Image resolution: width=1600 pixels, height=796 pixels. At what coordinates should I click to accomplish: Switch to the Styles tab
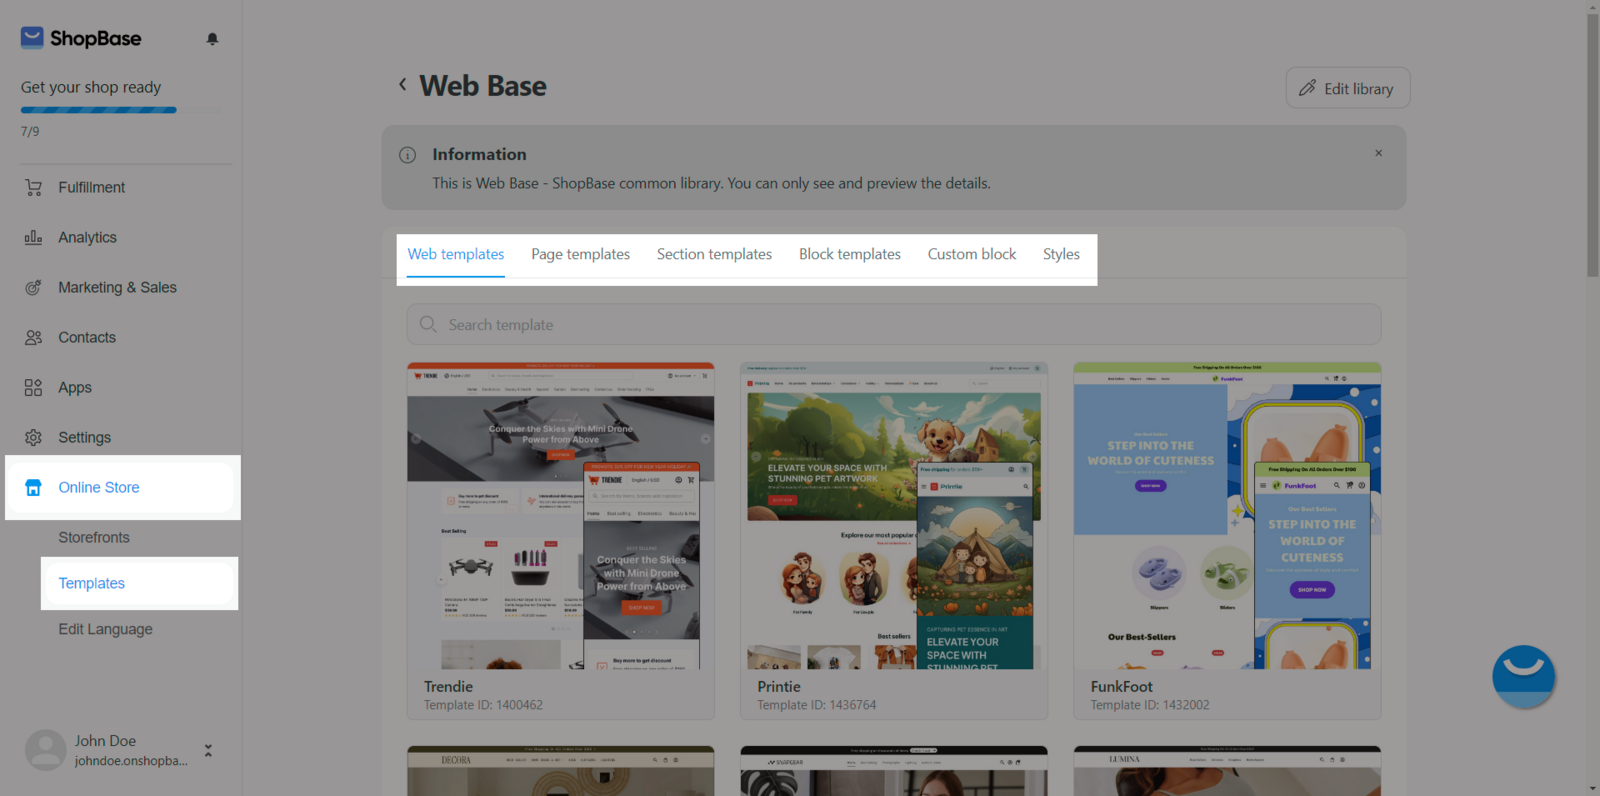pyautogui.click(x=1061, y=254)
